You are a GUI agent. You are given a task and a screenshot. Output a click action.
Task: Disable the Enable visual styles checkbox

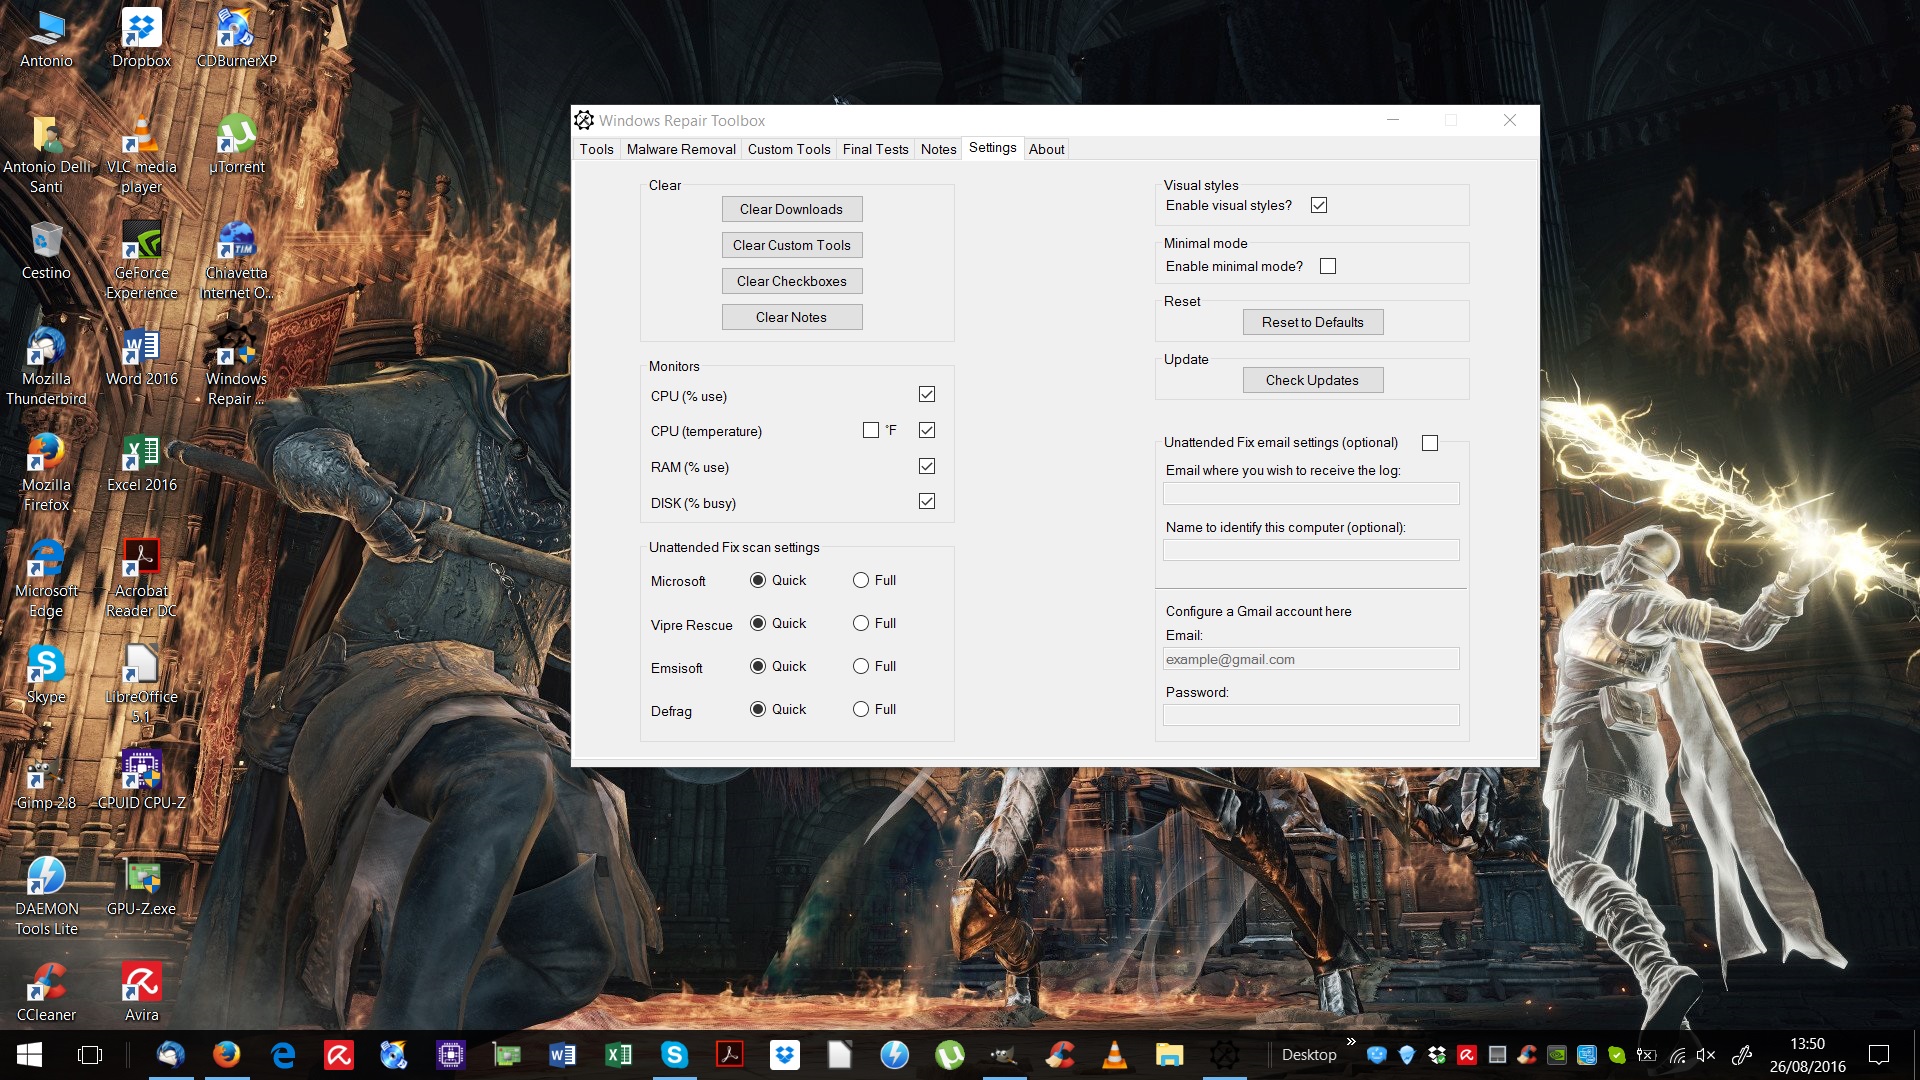1319,205
